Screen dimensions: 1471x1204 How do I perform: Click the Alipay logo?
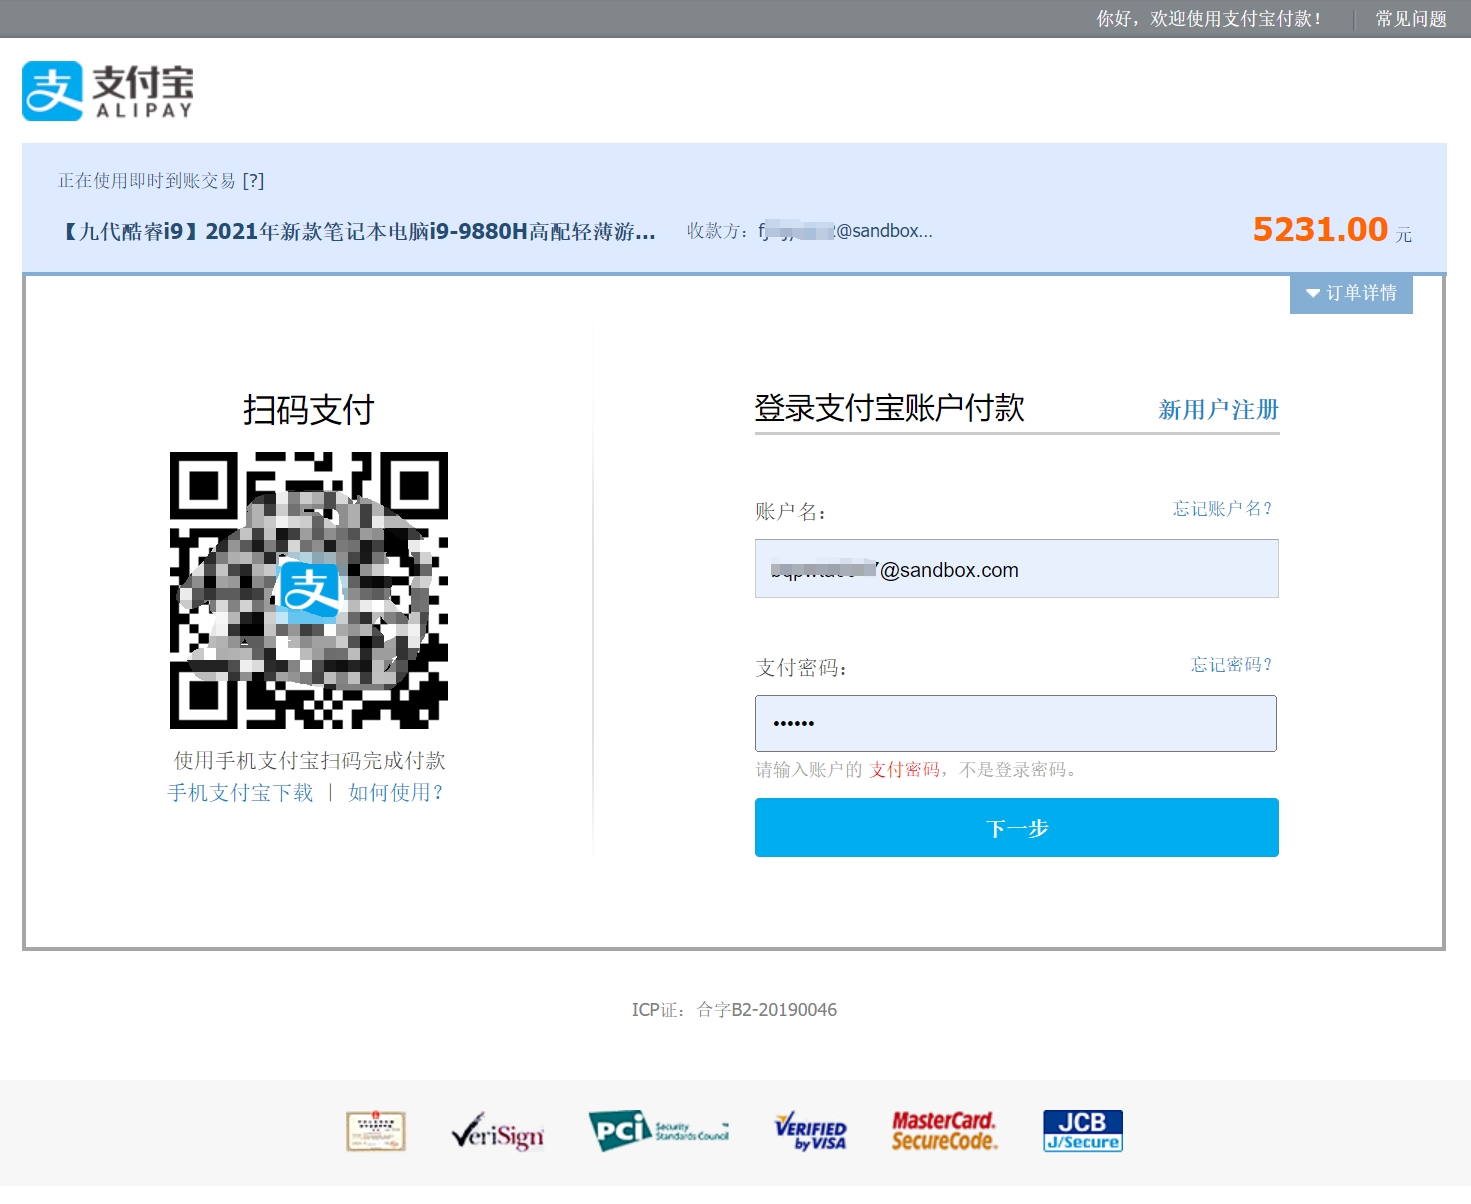click(108, 91)
